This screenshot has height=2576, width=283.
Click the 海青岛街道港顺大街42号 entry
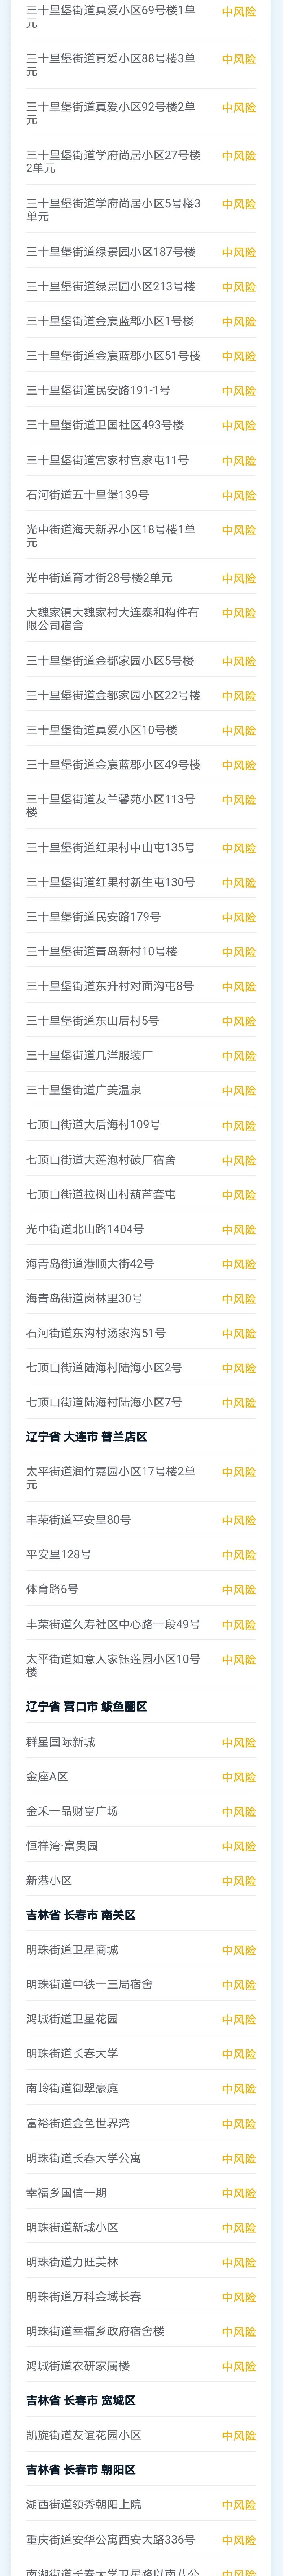coord(90,1264)
